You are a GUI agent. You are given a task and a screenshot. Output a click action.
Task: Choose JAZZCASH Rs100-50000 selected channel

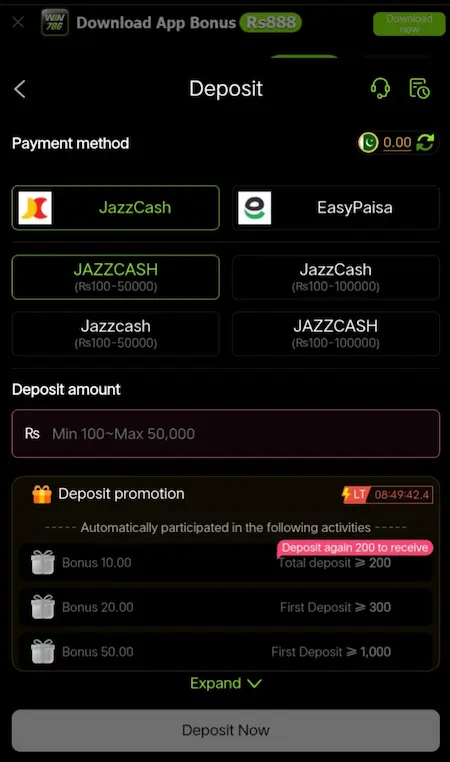tap(116, 277)
